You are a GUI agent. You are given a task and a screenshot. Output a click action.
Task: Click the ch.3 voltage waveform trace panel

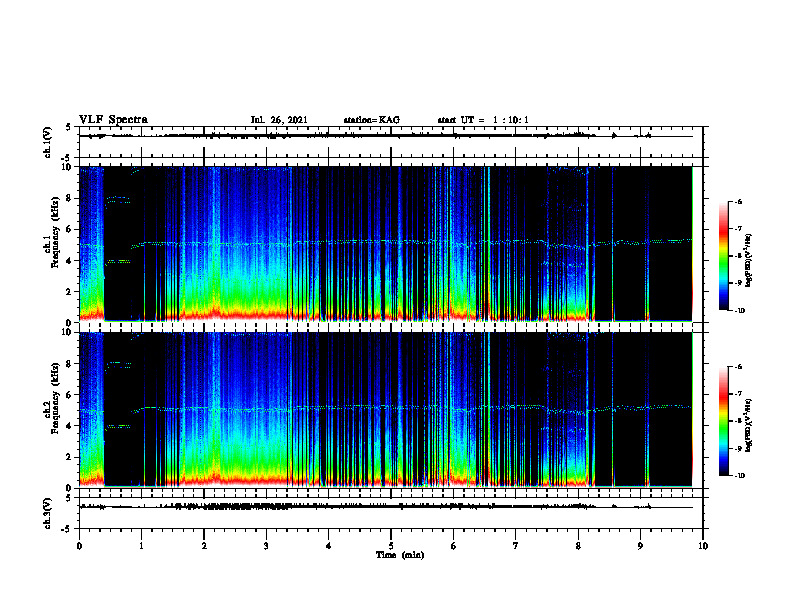pyautogui.click(x=391, y=513)
